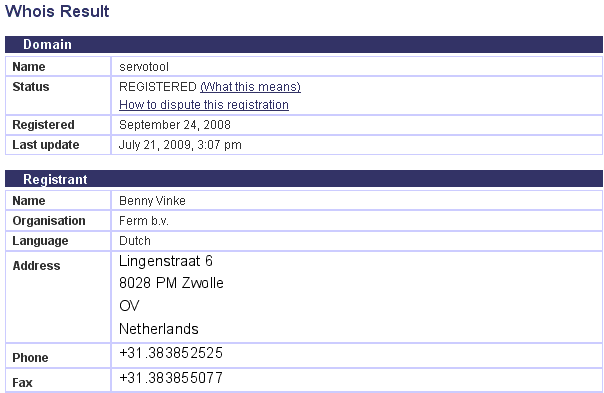This screenshot has width=604, height=393.
Task: Open 'How to dispute this registration' link
Action: (204, 105)
